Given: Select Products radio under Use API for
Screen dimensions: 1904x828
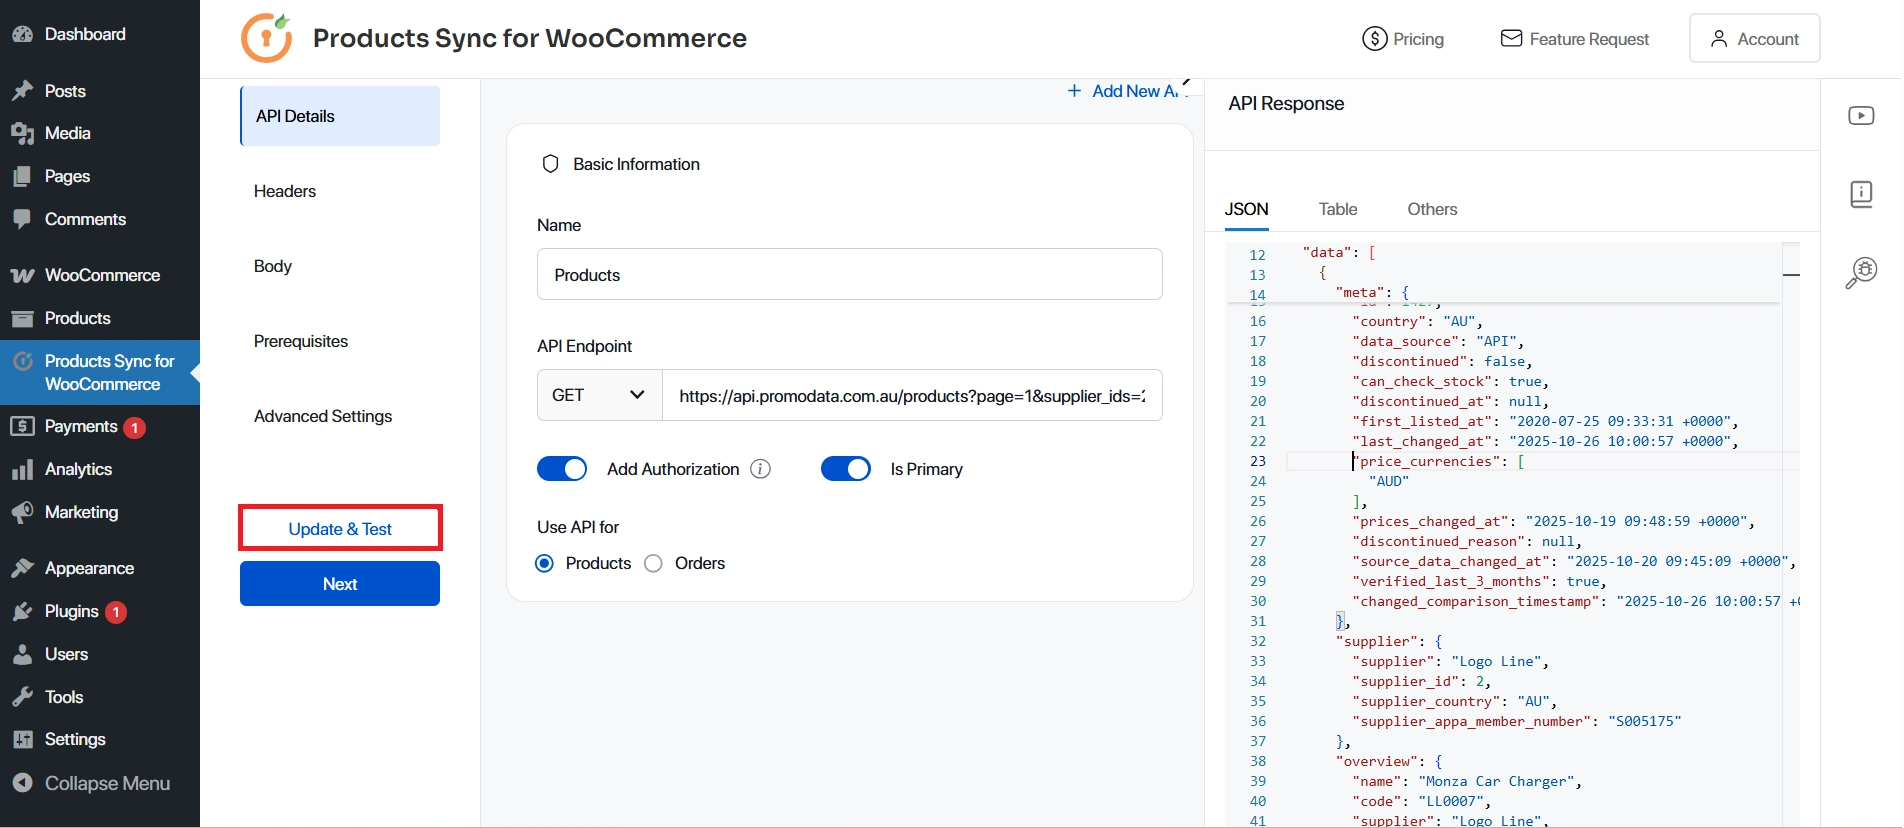Looking at the screenshot, I should (545, 563).
